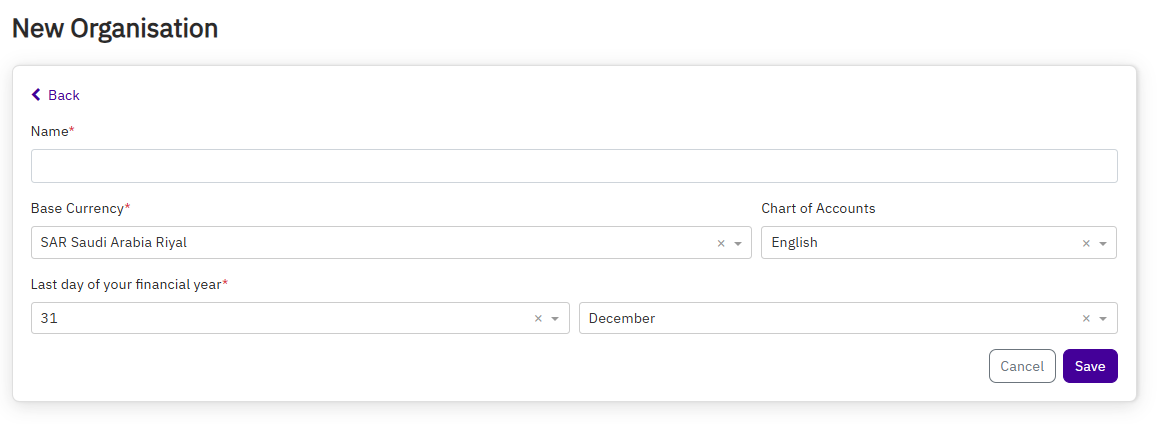This screenshot has height=424, width=1162.
Task: Clear the December month selection
Action: pyautogui.click(x=1086, y=319)
